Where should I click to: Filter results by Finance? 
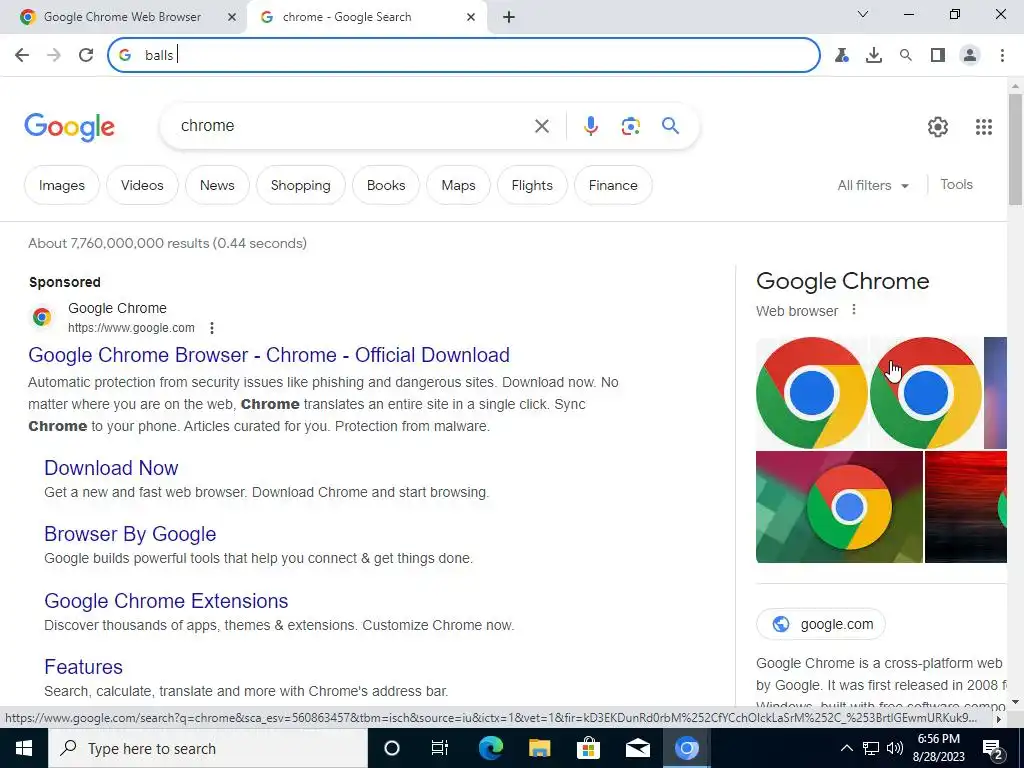tap(613, 185)
